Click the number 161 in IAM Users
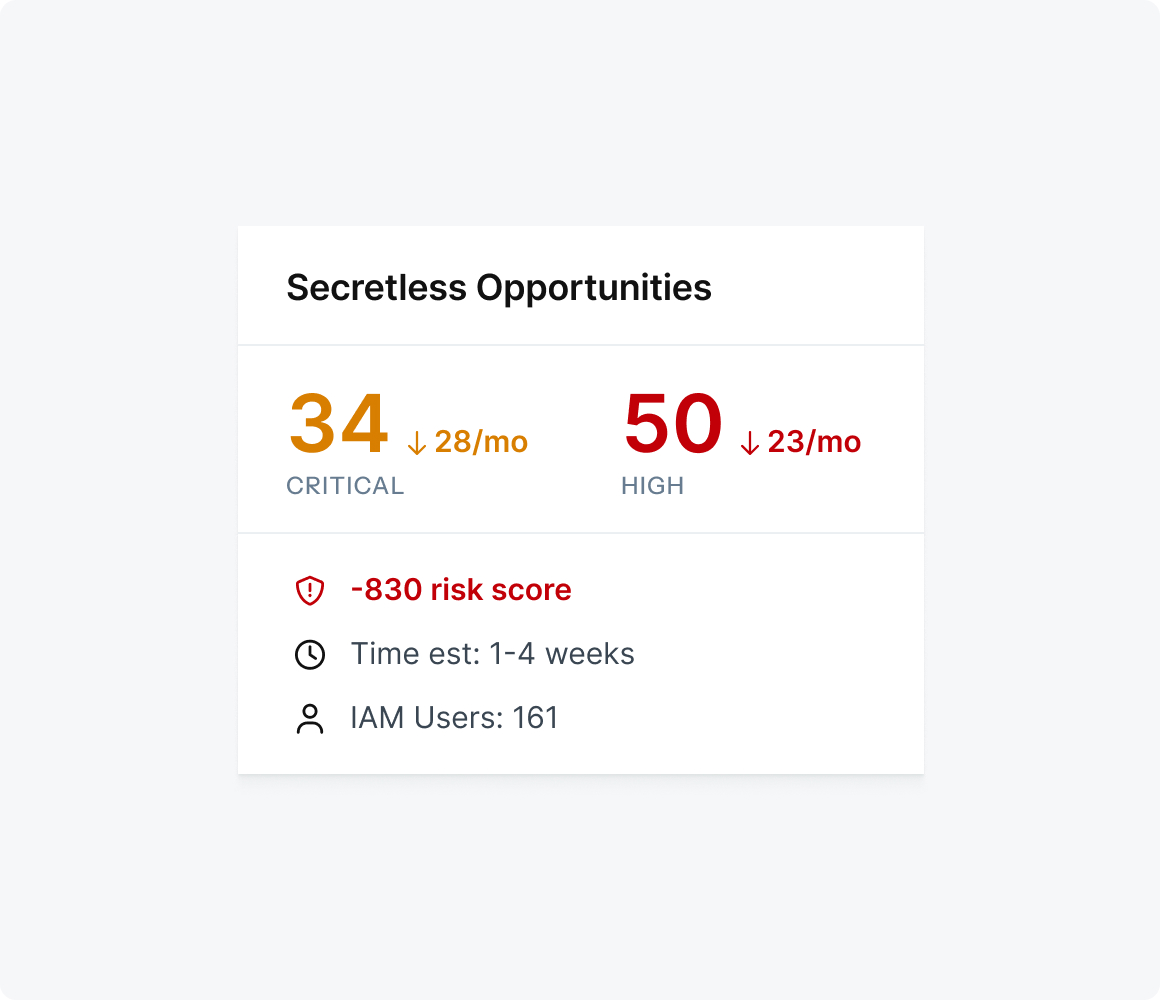 pos(535,718)
